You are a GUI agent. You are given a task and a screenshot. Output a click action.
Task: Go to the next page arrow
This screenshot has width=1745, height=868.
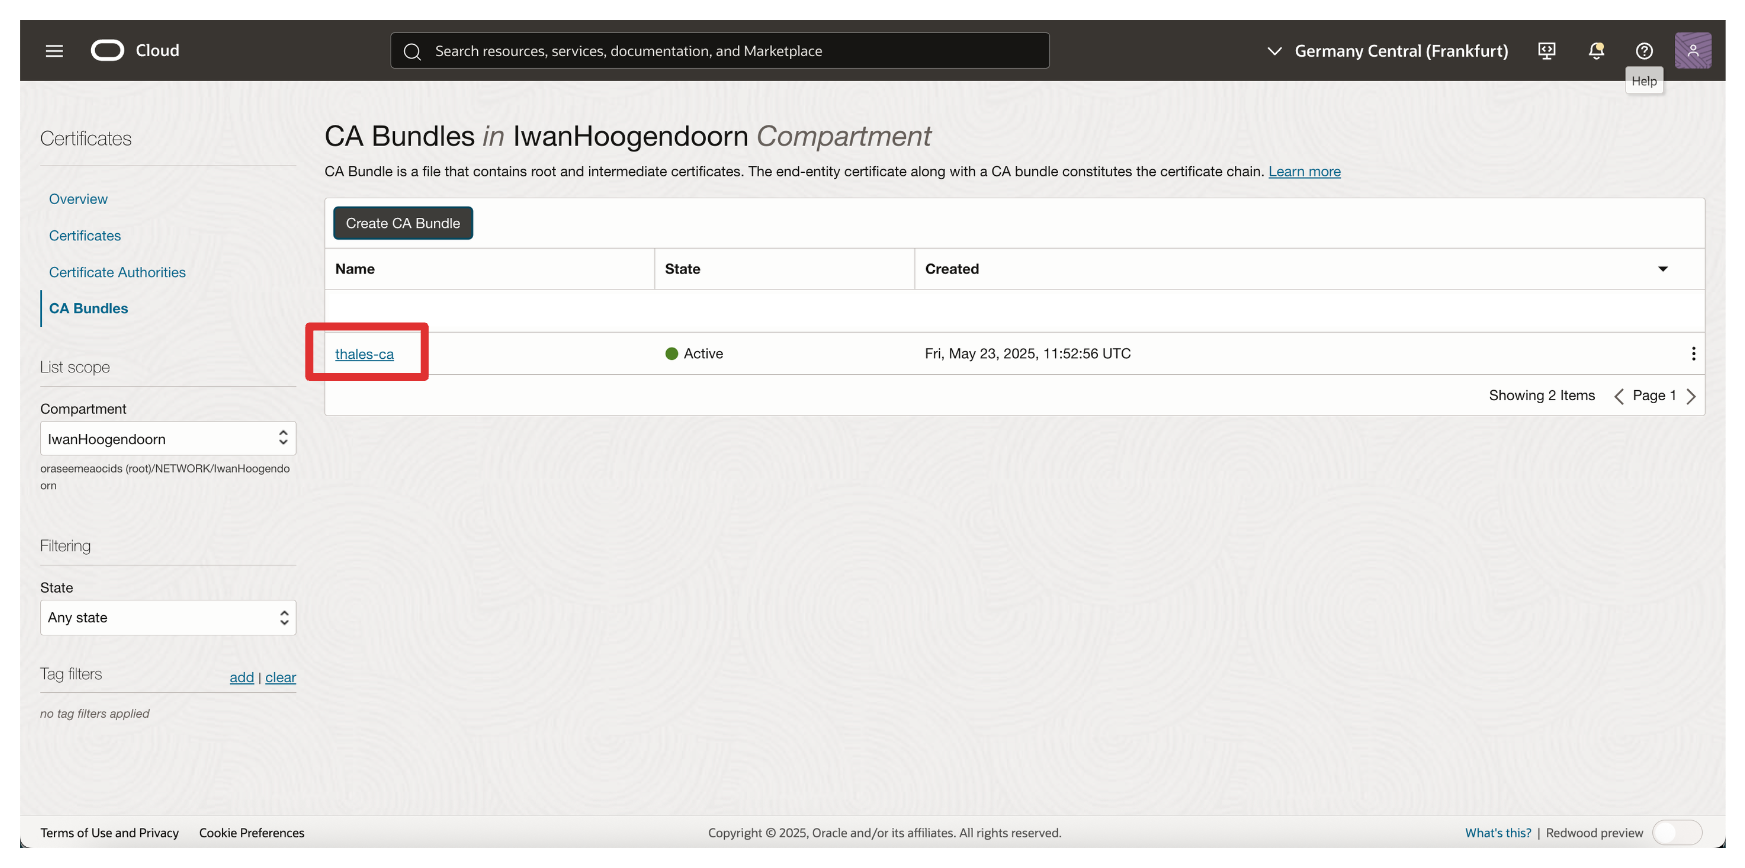tap(1691, 396)
